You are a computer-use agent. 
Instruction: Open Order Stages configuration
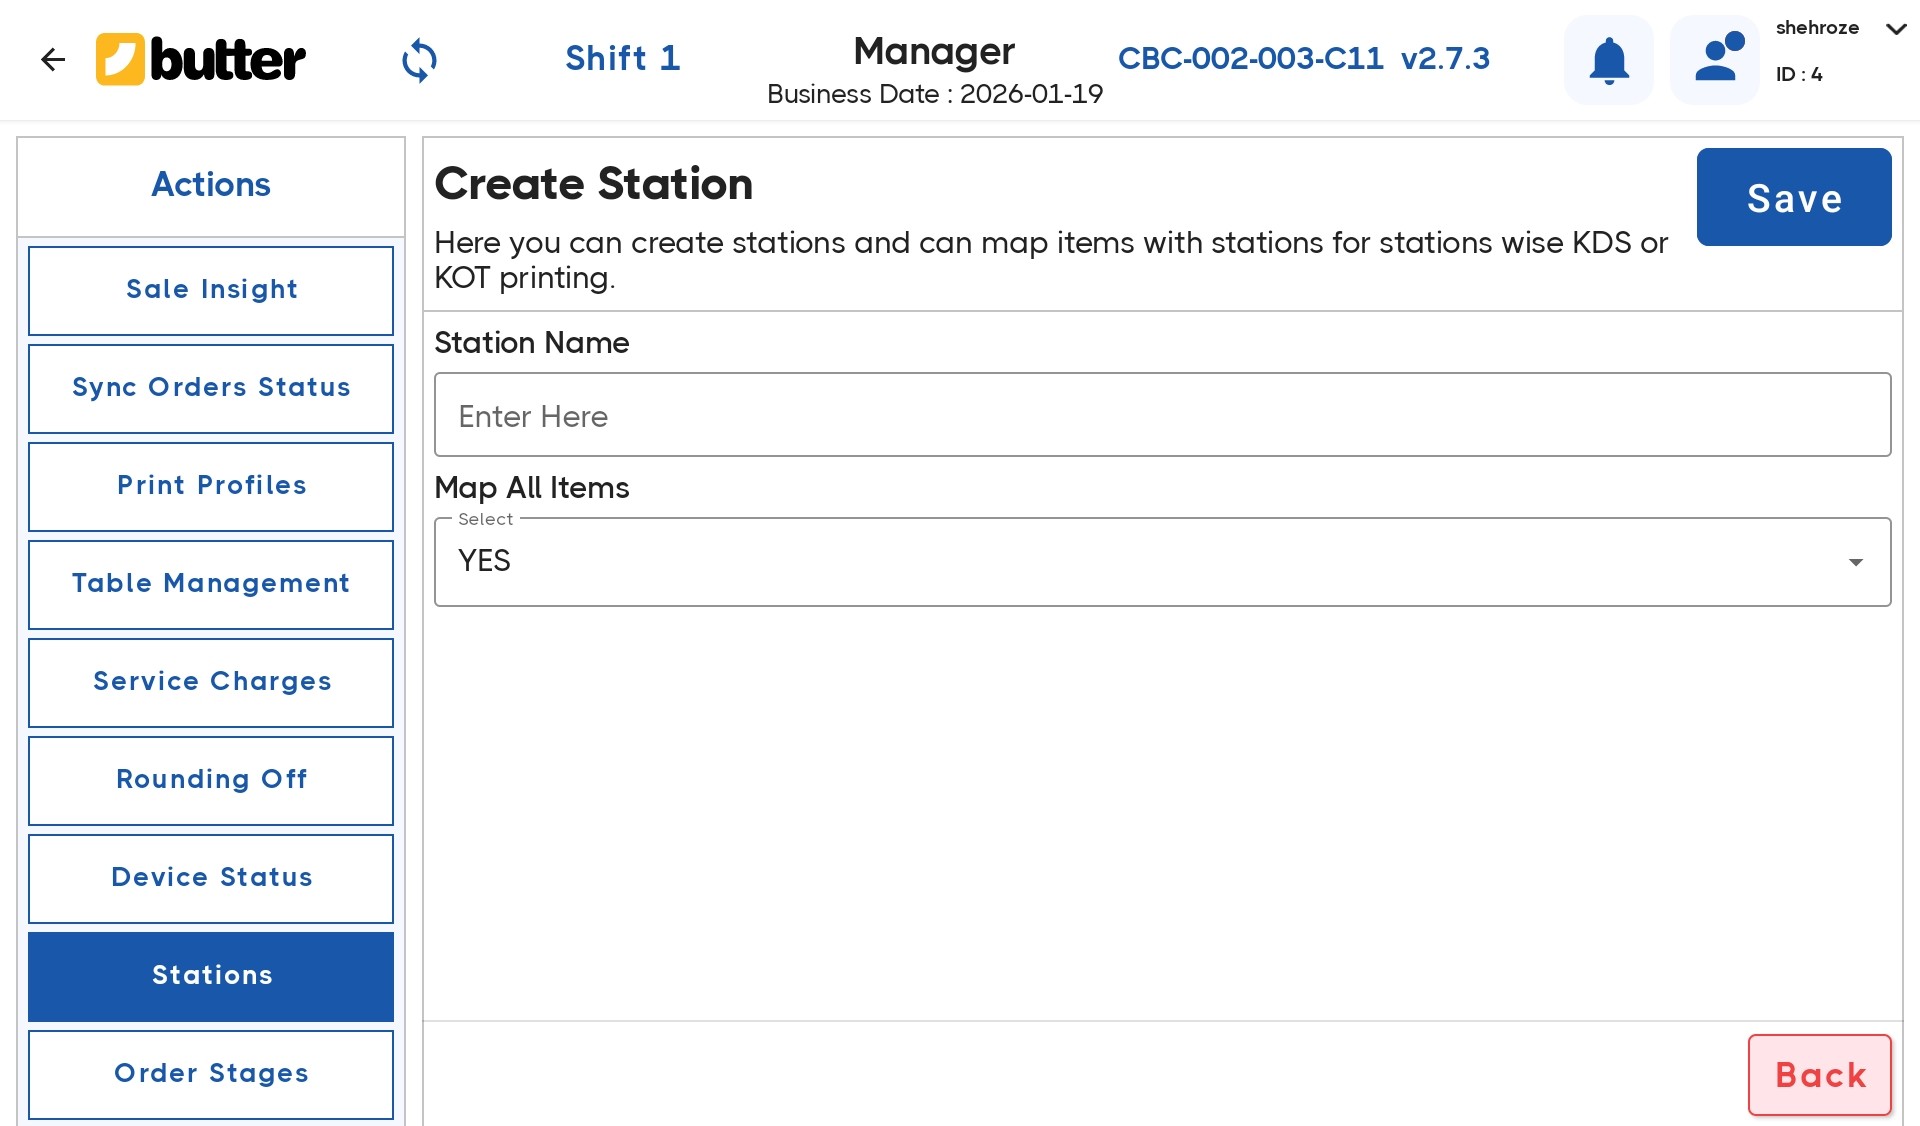coord(211,1074)
